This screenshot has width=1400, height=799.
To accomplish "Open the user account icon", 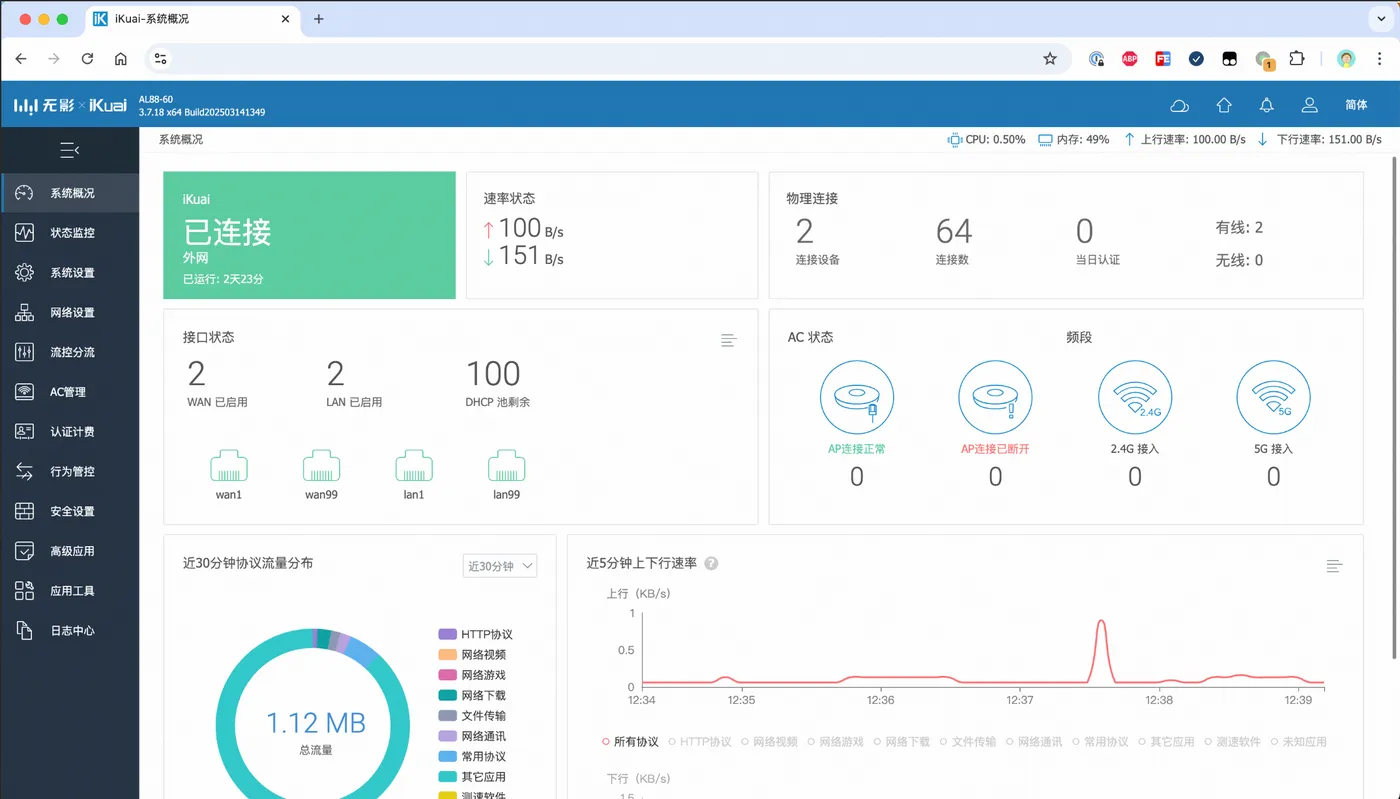I will (1309, 105).
